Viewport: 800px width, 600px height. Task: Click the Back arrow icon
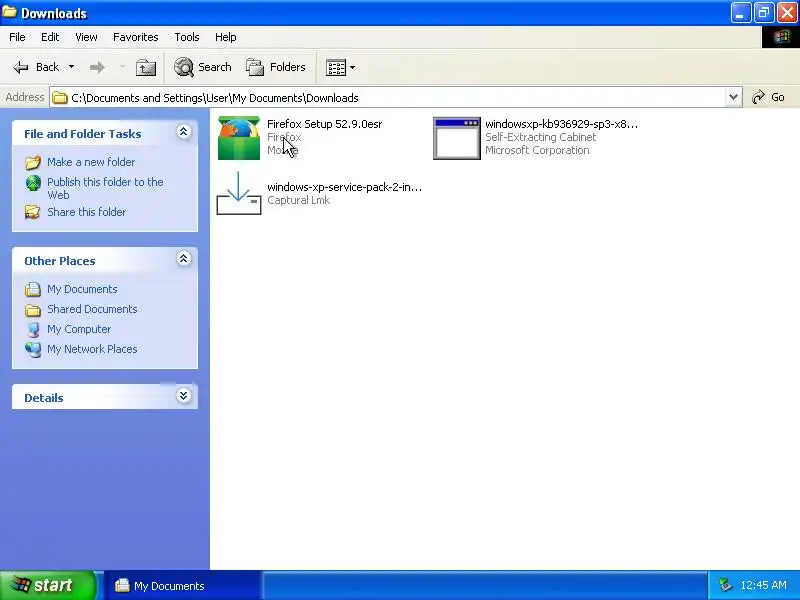click(21, 67)
